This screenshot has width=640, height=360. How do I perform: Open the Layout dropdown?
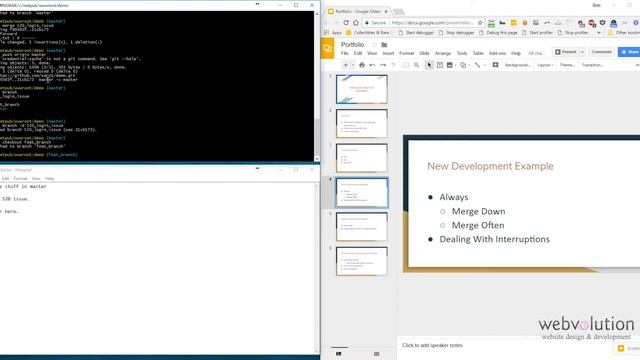tap(545, 65)
